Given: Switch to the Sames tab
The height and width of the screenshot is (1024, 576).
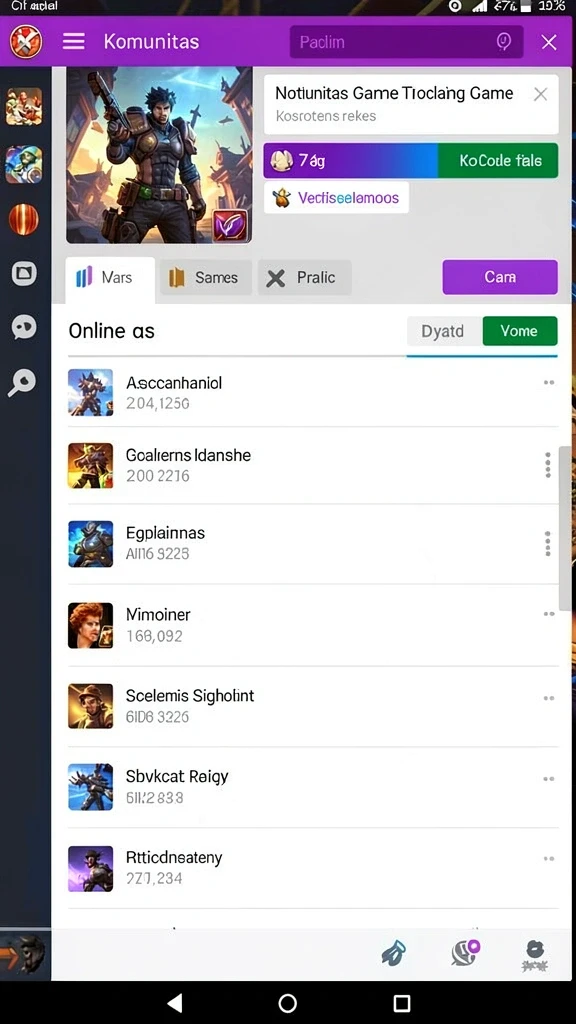Looking at the screenshot, I should coord(206,278).
